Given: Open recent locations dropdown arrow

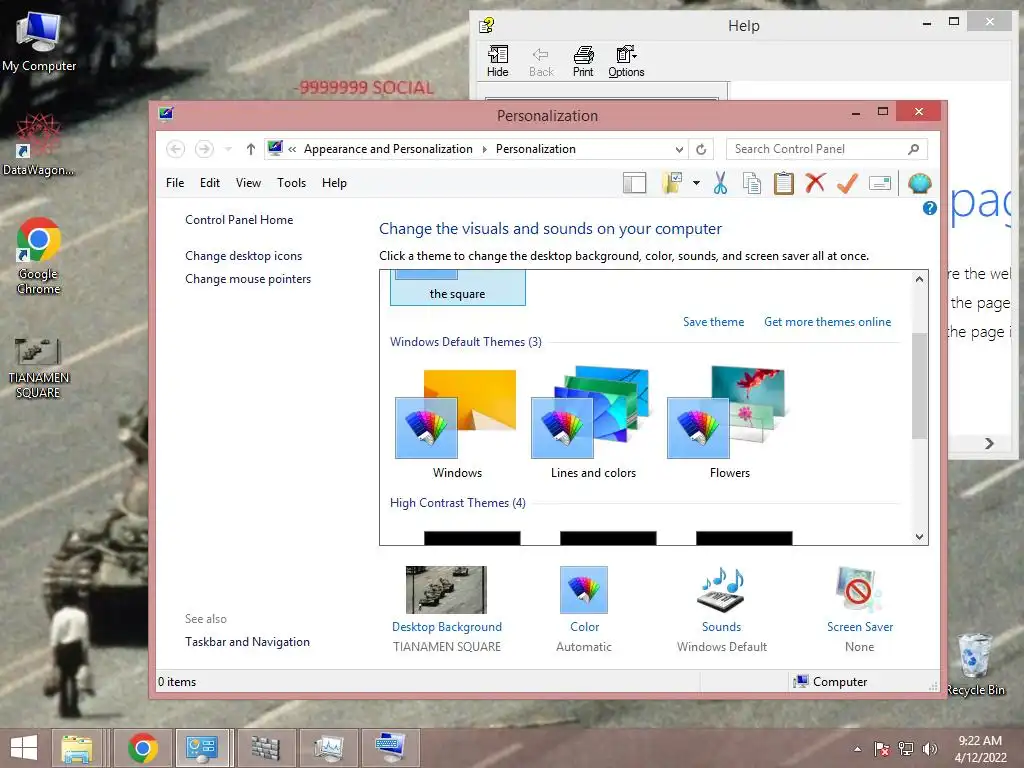Looking at the screenshot, I should [x=228, y=149].
